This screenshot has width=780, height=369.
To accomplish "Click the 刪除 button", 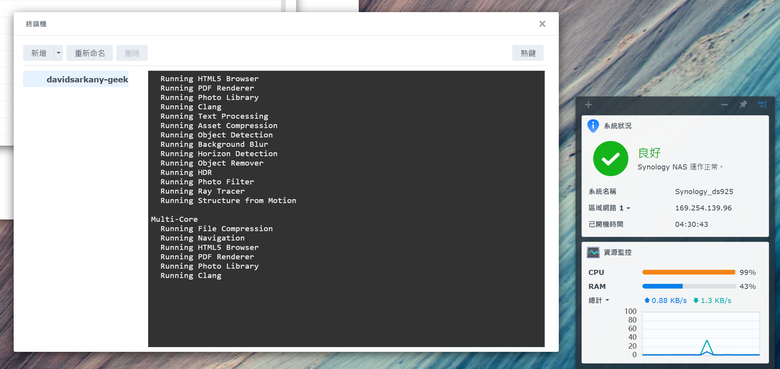I will (132, 53).
